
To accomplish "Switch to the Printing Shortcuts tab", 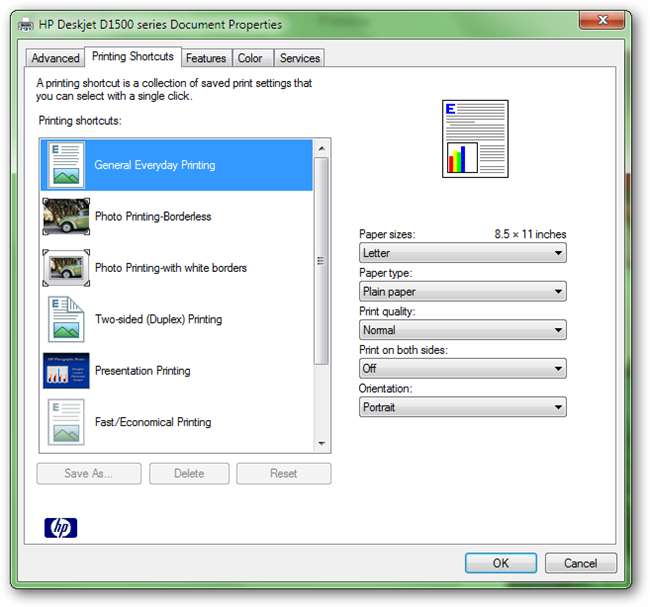I will click(x=133, y=56).
